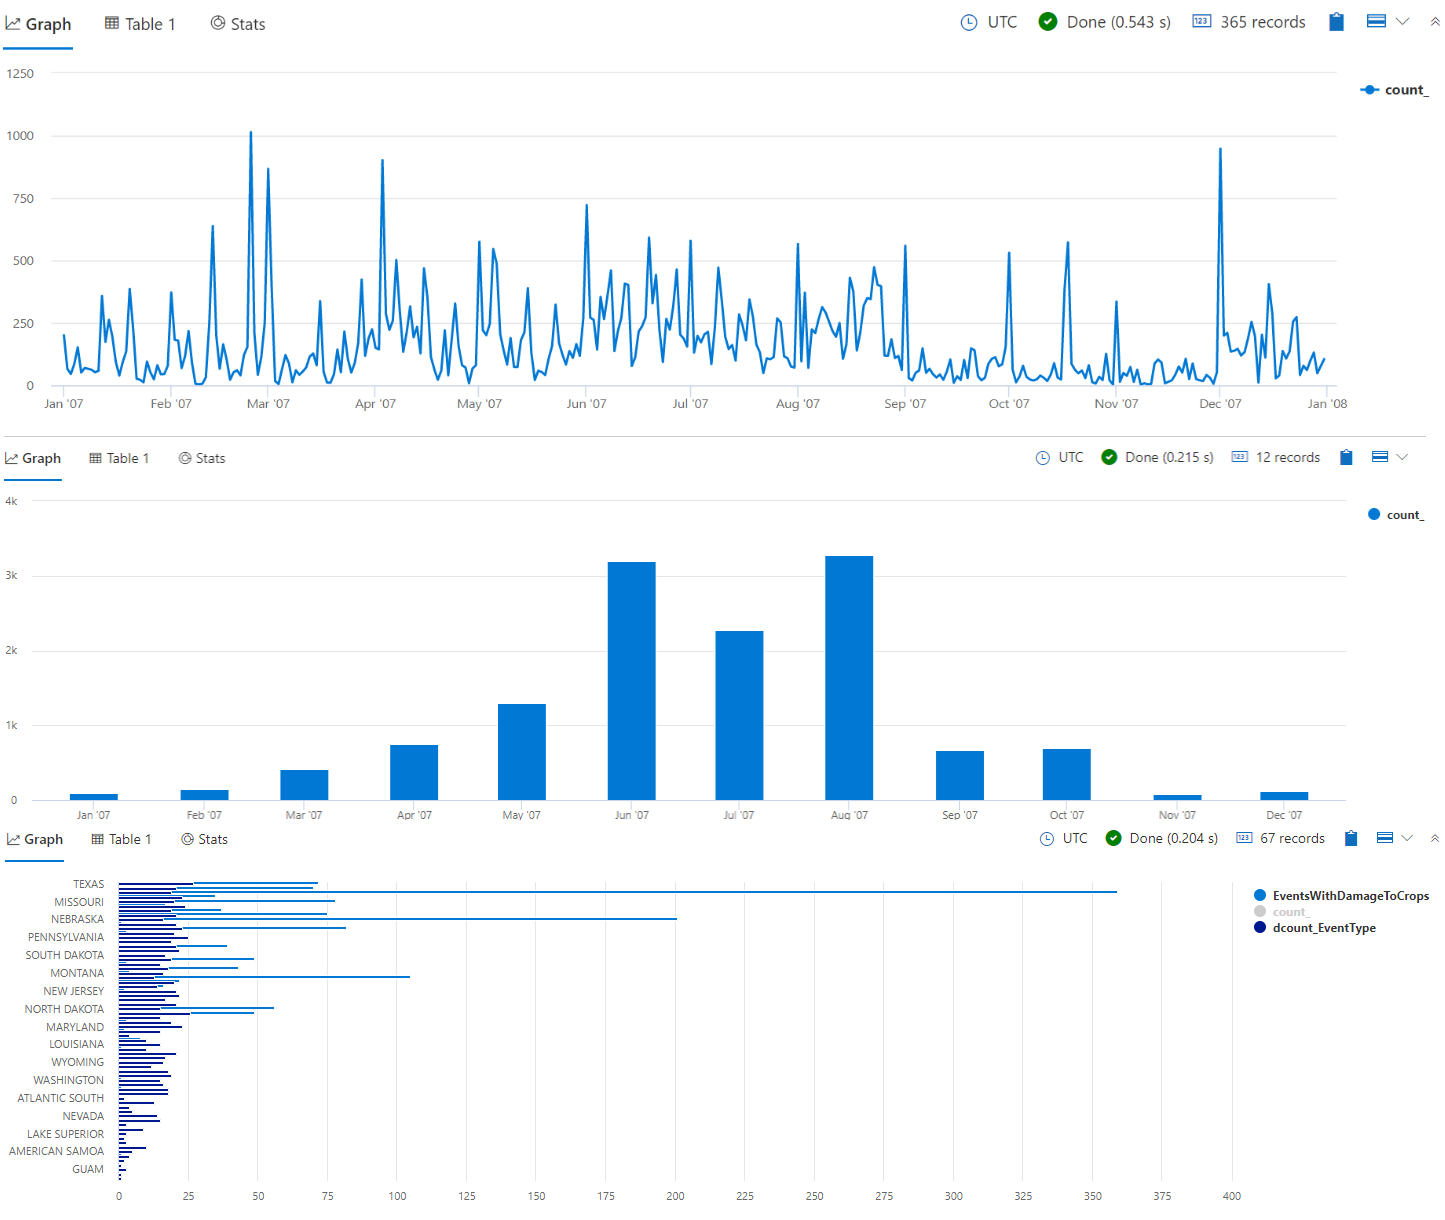
Task: Copy results with clipboard icon near 12 records
Action: (1346, 457)
